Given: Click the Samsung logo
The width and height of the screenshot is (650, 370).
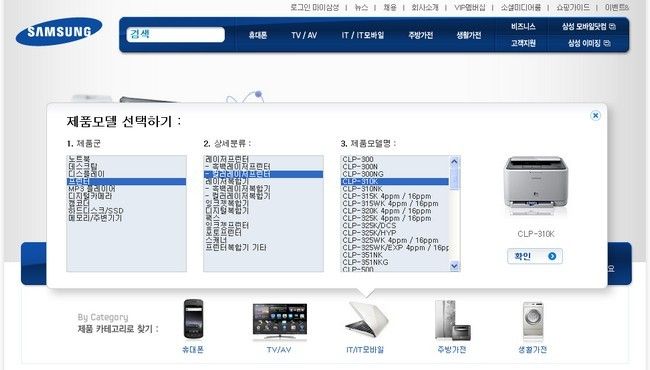Looking at the screenshot, I should 59,31.
